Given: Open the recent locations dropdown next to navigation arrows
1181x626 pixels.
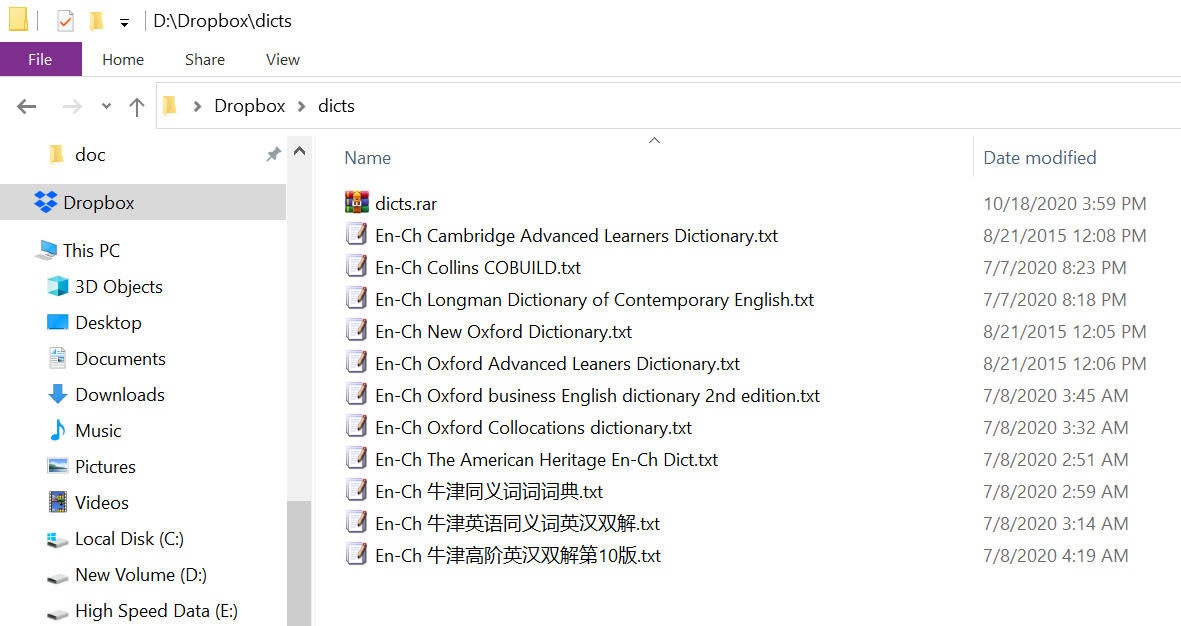Looking at the screenshot, I should 105,105.
